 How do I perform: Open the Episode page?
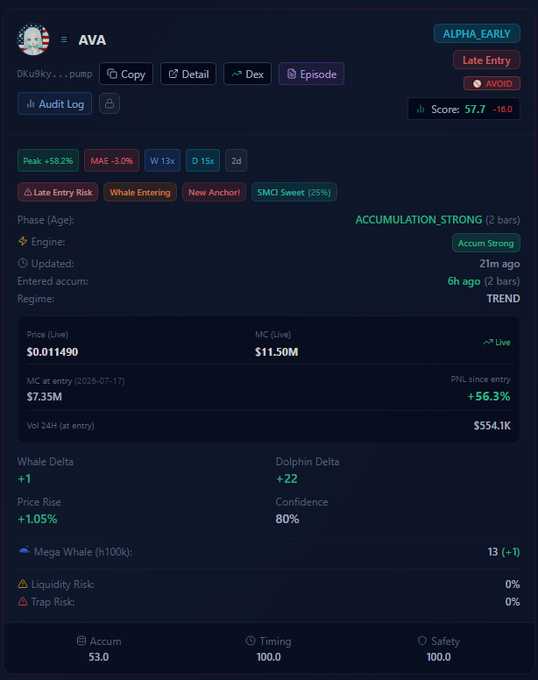coord(311,74)
